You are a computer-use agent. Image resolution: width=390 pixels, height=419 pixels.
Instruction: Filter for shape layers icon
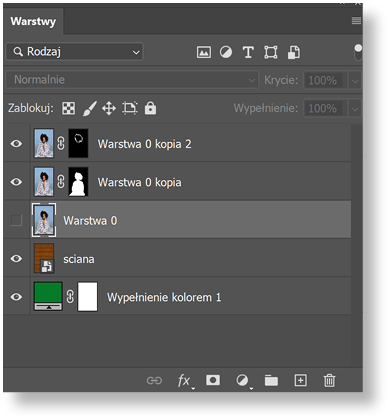coord(271,52)
